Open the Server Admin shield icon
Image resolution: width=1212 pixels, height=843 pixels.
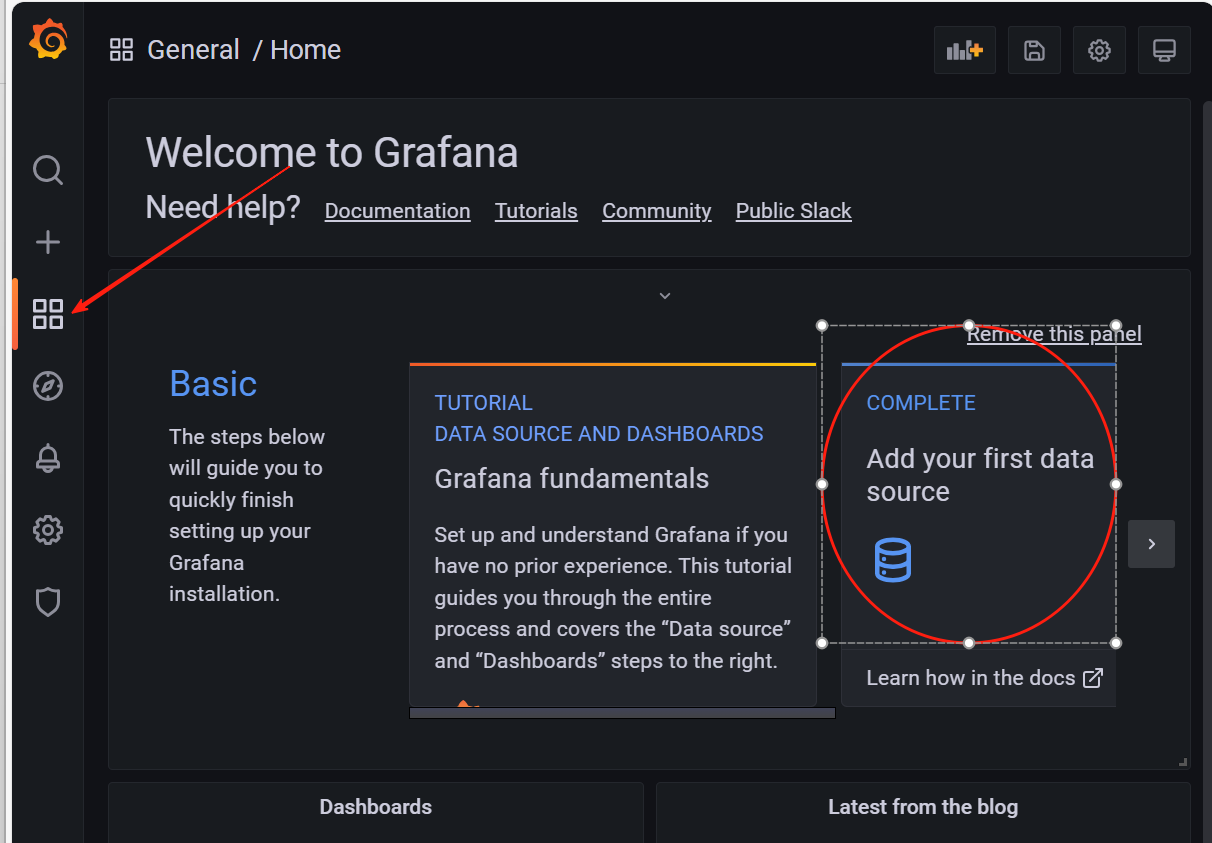pos(48,602)
